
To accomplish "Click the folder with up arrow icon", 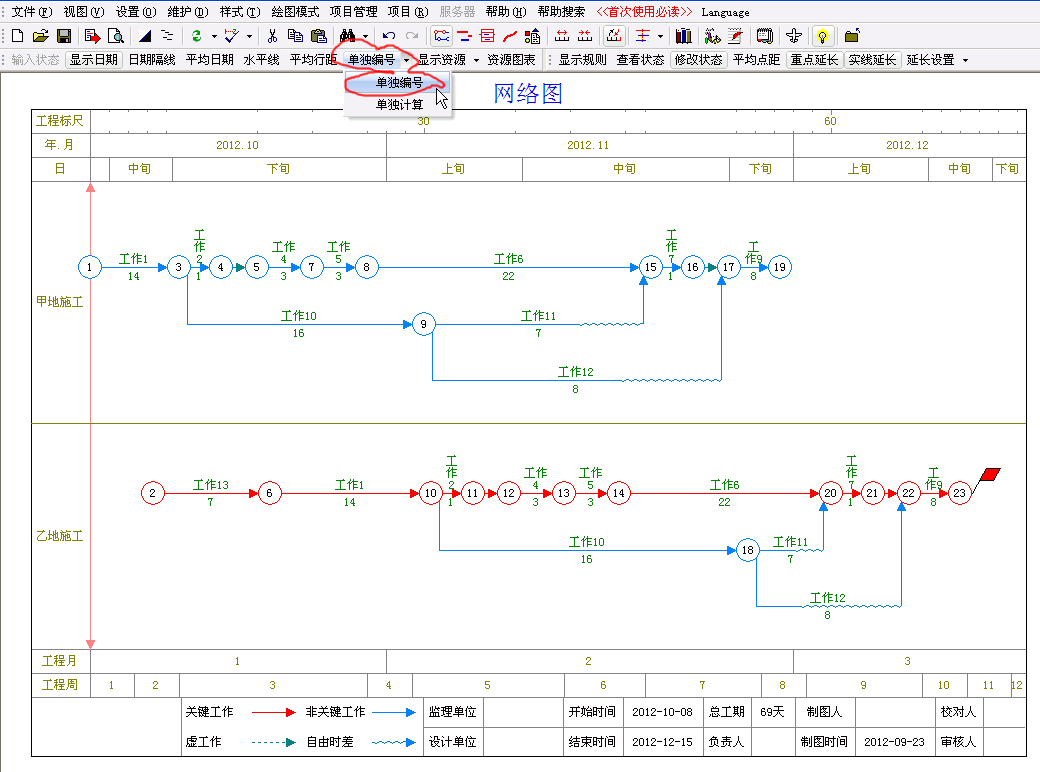I will (852, 36).
